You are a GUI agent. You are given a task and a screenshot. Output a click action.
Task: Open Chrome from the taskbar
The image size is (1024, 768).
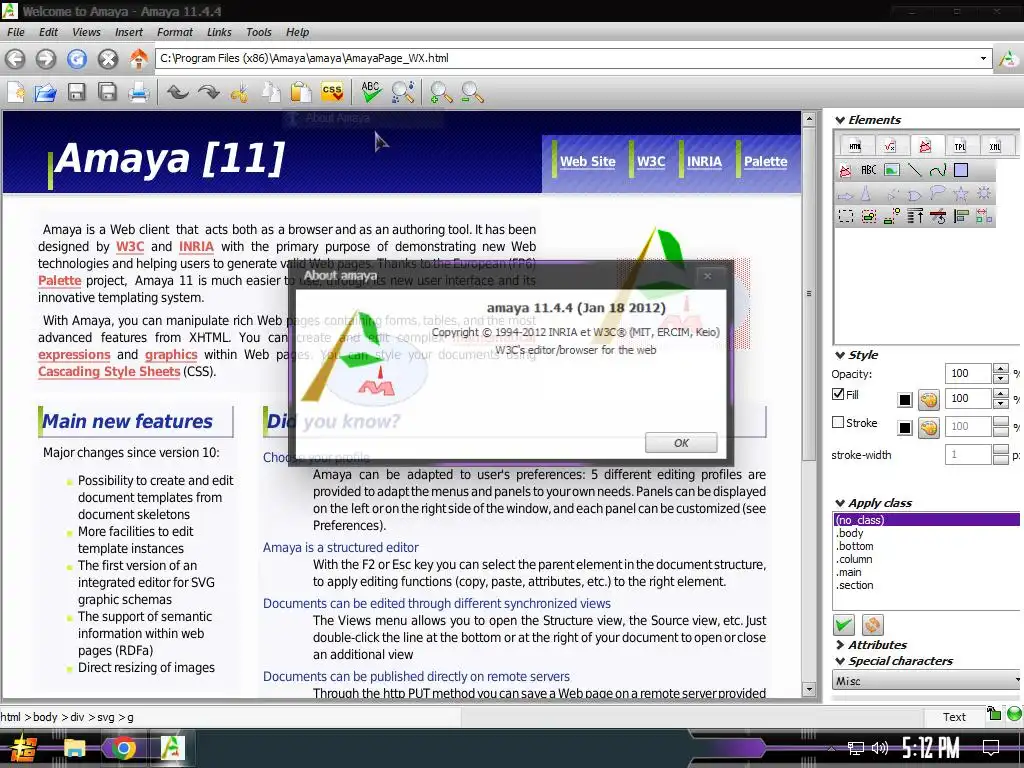122,748
